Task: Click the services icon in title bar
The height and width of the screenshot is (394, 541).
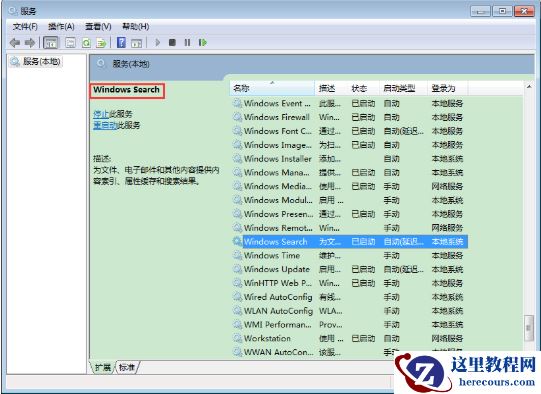Action: (13, 11)
